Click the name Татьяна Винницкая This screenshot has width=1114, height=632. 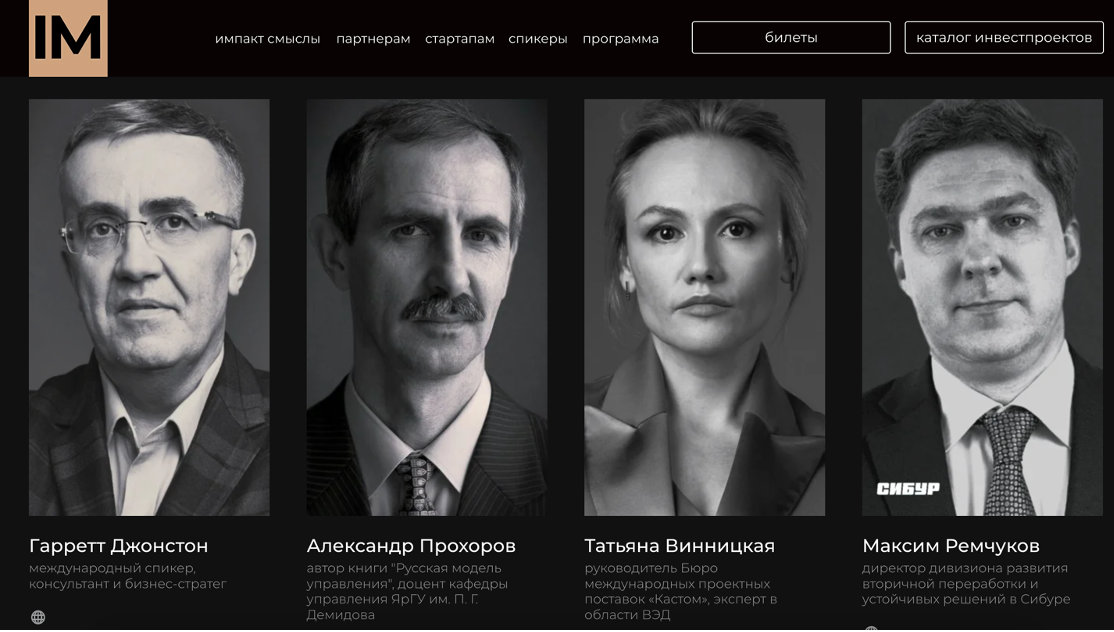click(x=680, y=546)
